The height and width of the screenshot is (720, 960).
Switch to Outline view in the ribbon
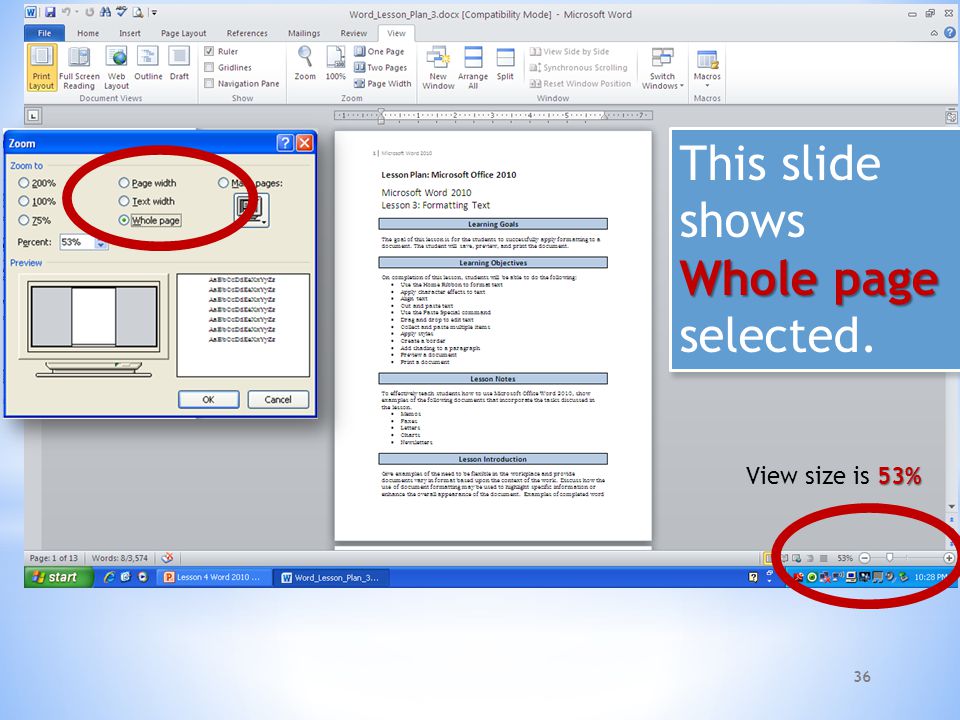pyautogui.click(x=148, y=64)
